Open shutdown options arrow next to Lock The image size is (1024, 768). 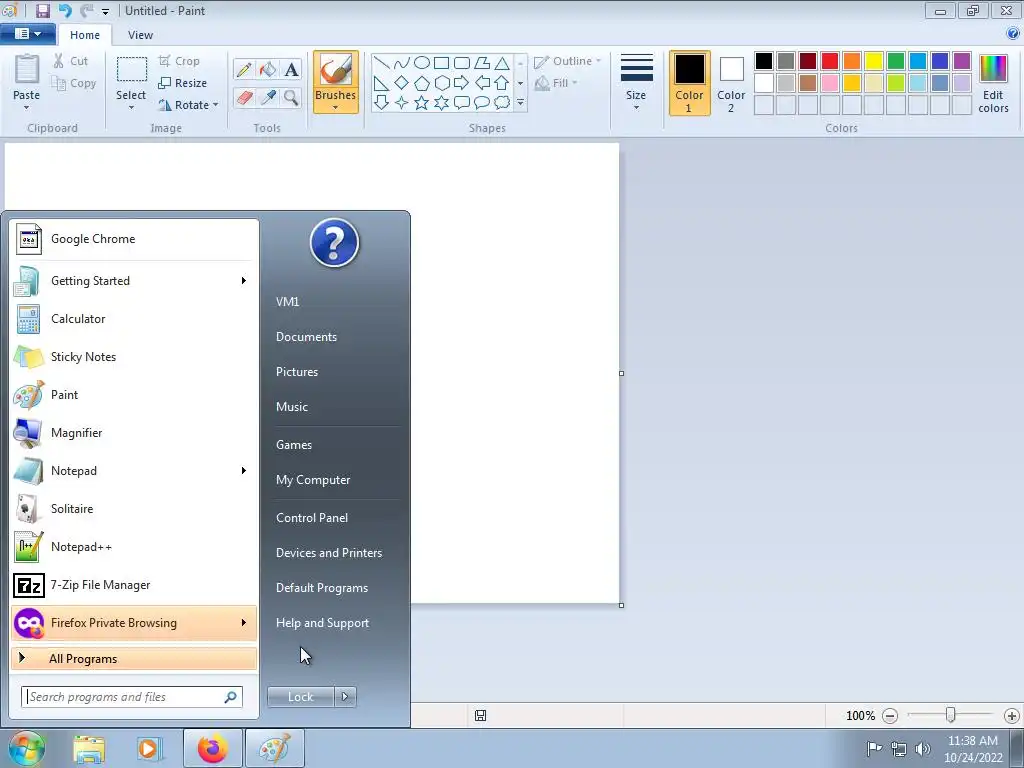click(345, 697)
